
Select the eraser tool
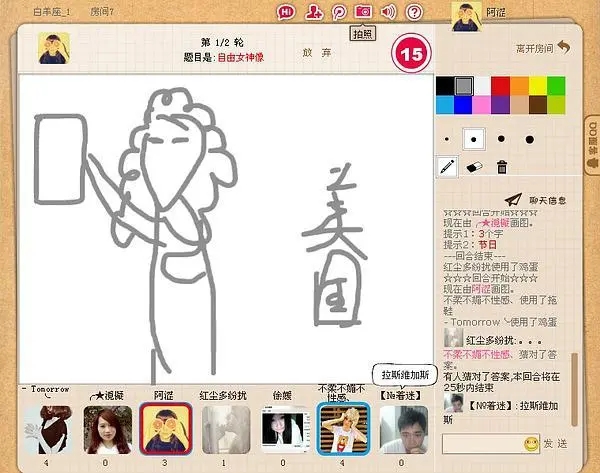click(475, 167)
